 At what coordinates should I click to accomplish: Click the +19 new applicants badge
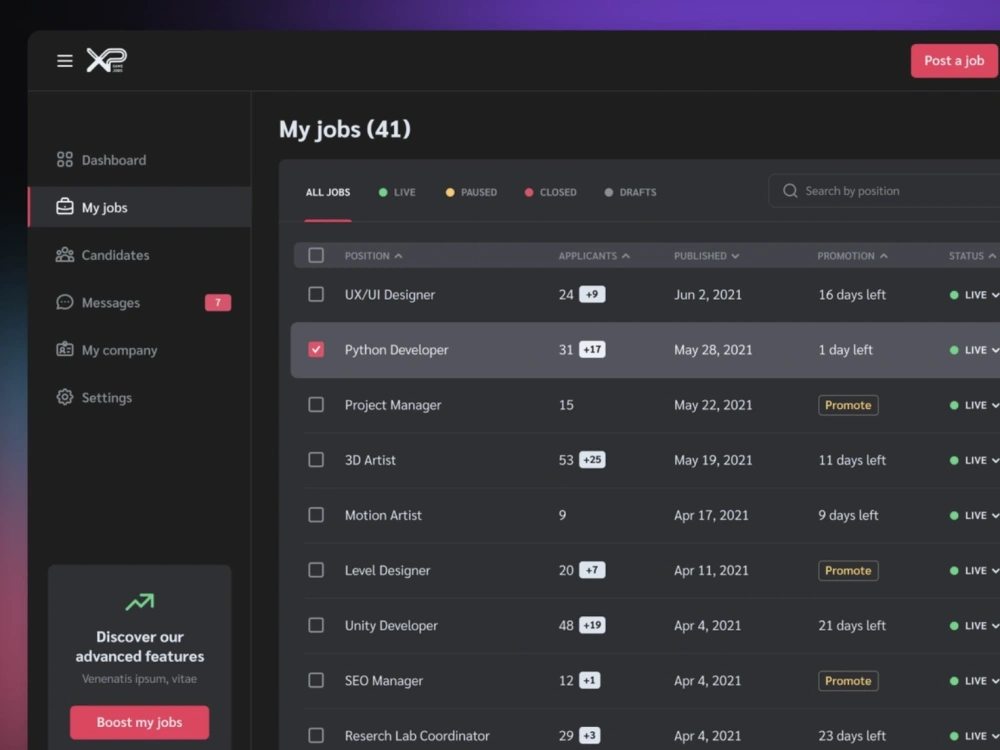click(592, 625)
